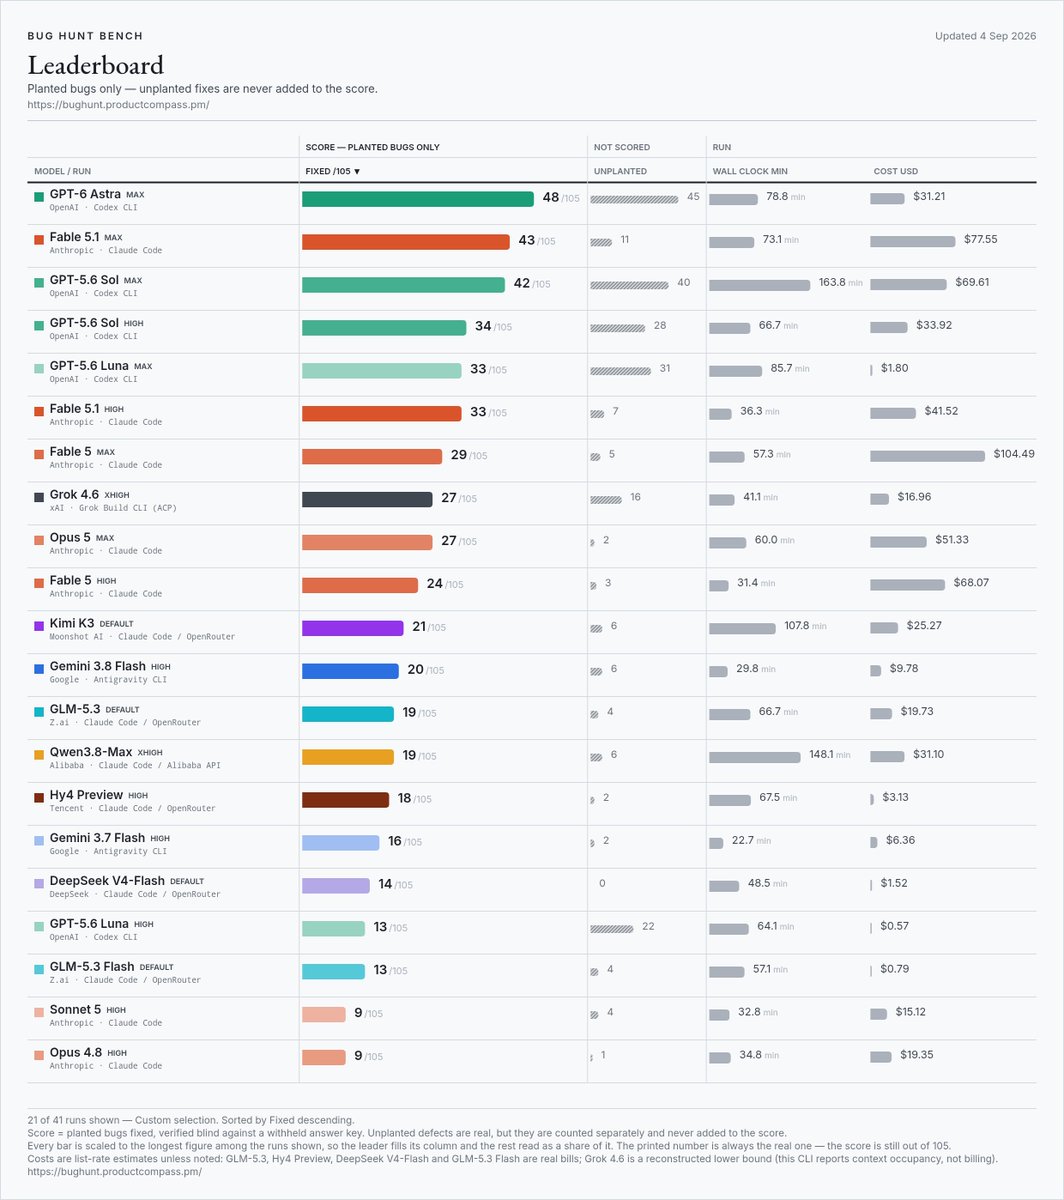Click the unplanted count 45
The height and width of the screenshot is (1200, 1064).
pos(693,197)
